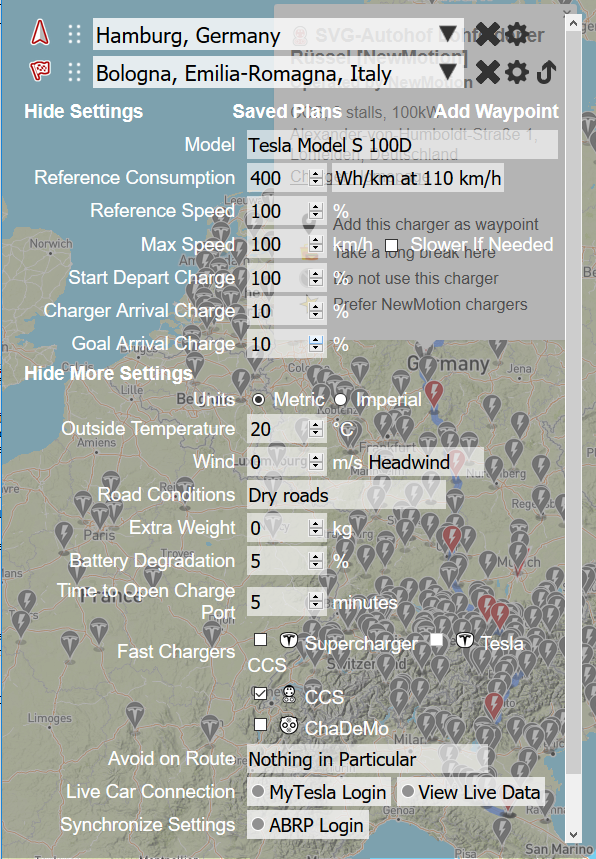Open the Tesla Model S 100D model selector

[x=402, y=145]
